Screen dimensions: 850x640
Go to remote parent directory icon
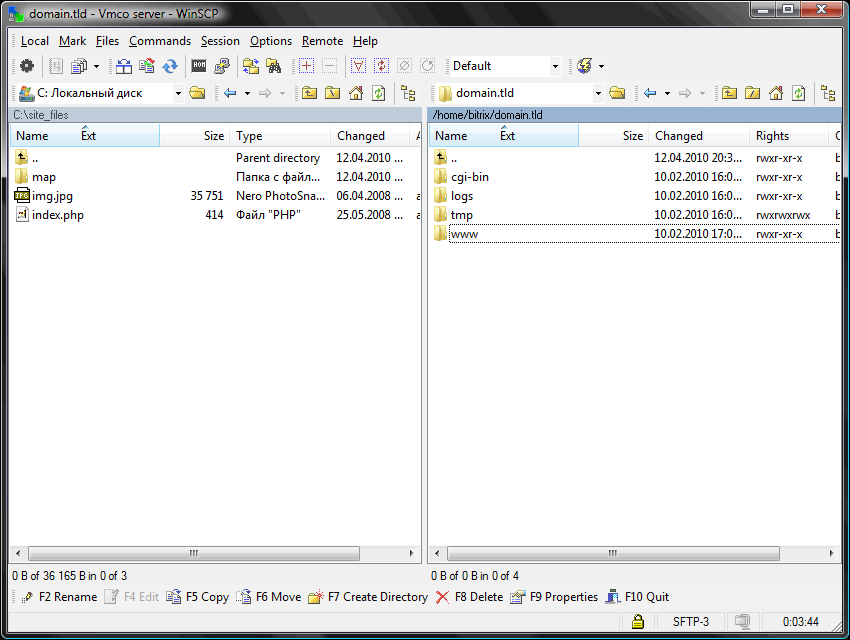(x=730, y=93)
